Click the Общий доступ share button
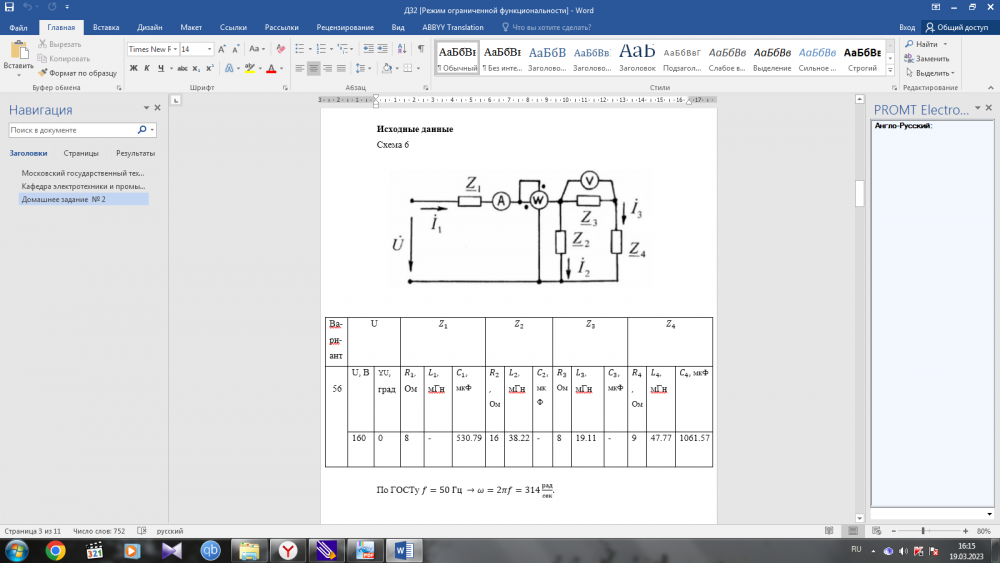Screen dimensions: 1000x563 pyautogui.click(x=957, y=28)
